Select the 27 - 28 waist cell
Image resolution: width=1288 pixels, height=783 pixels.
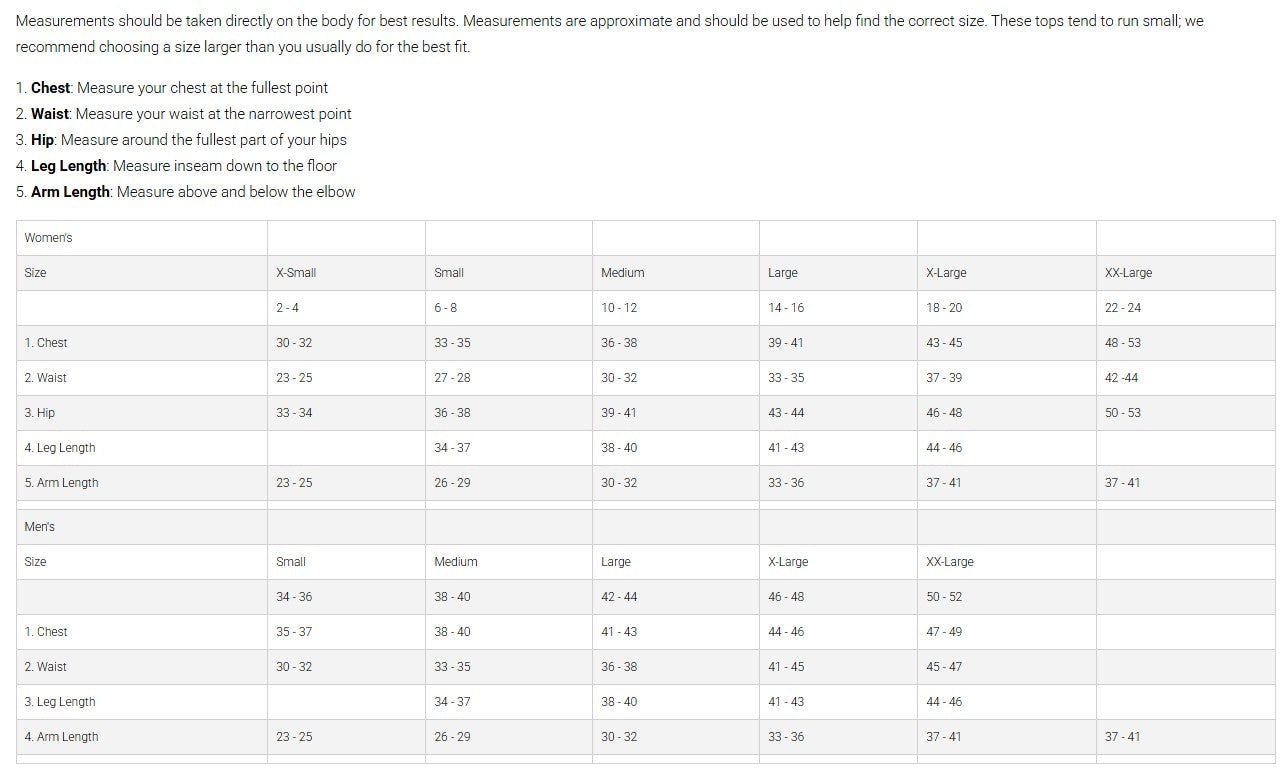click(452, 378)
